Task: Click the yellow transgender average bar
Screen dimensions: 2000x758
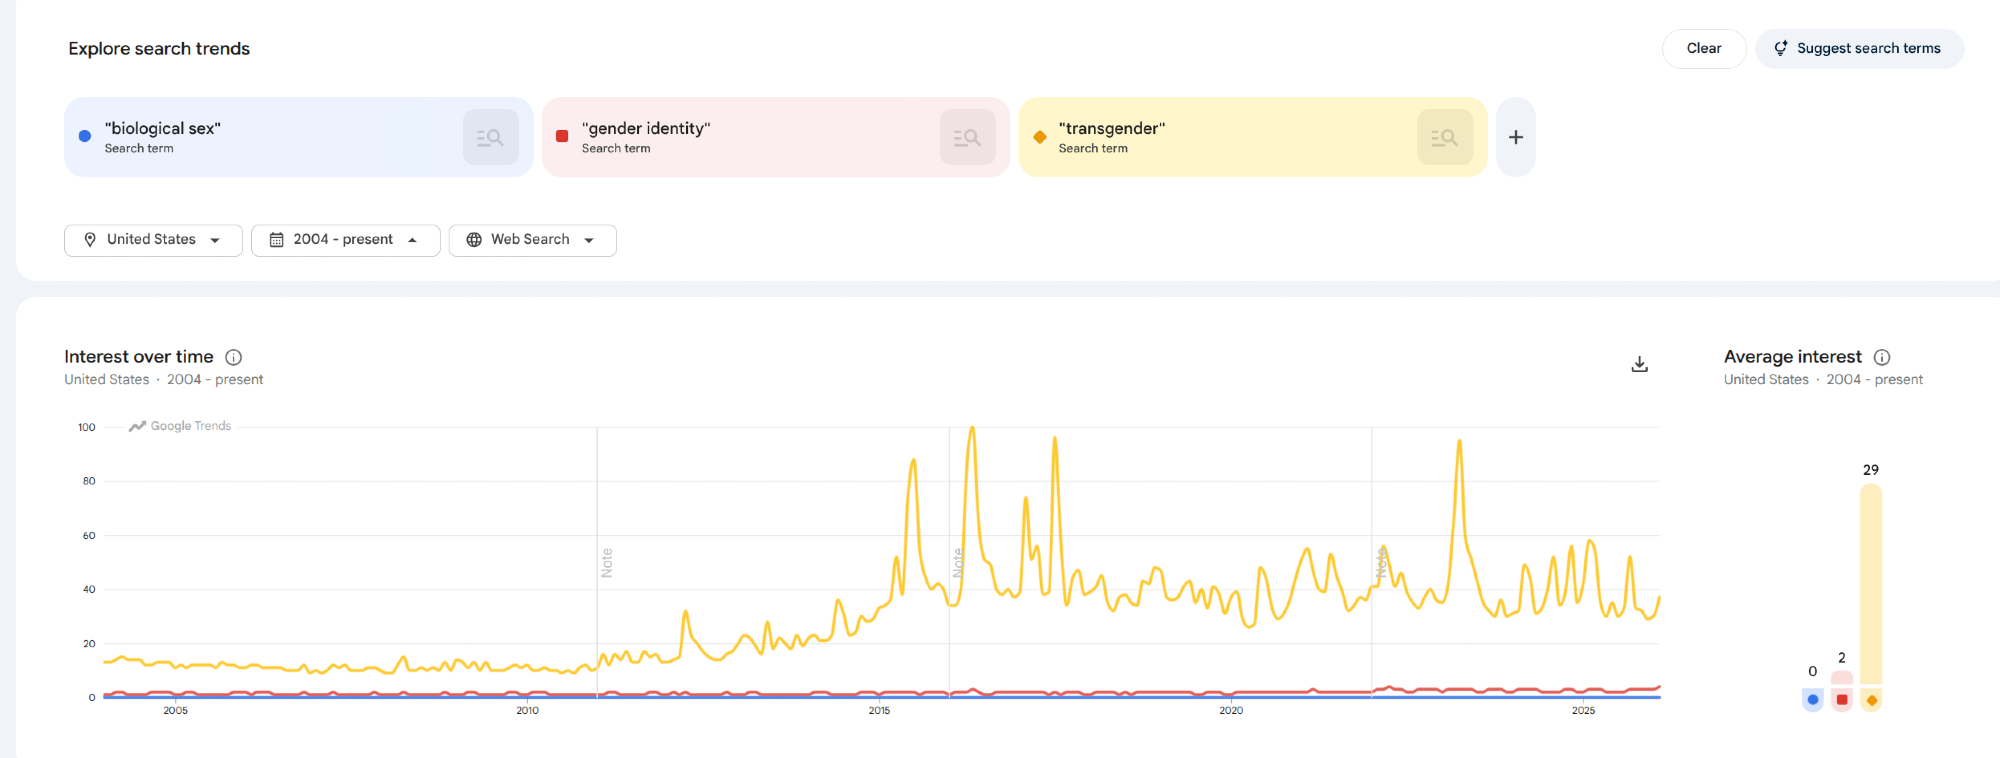Action: coord(1871,584)
